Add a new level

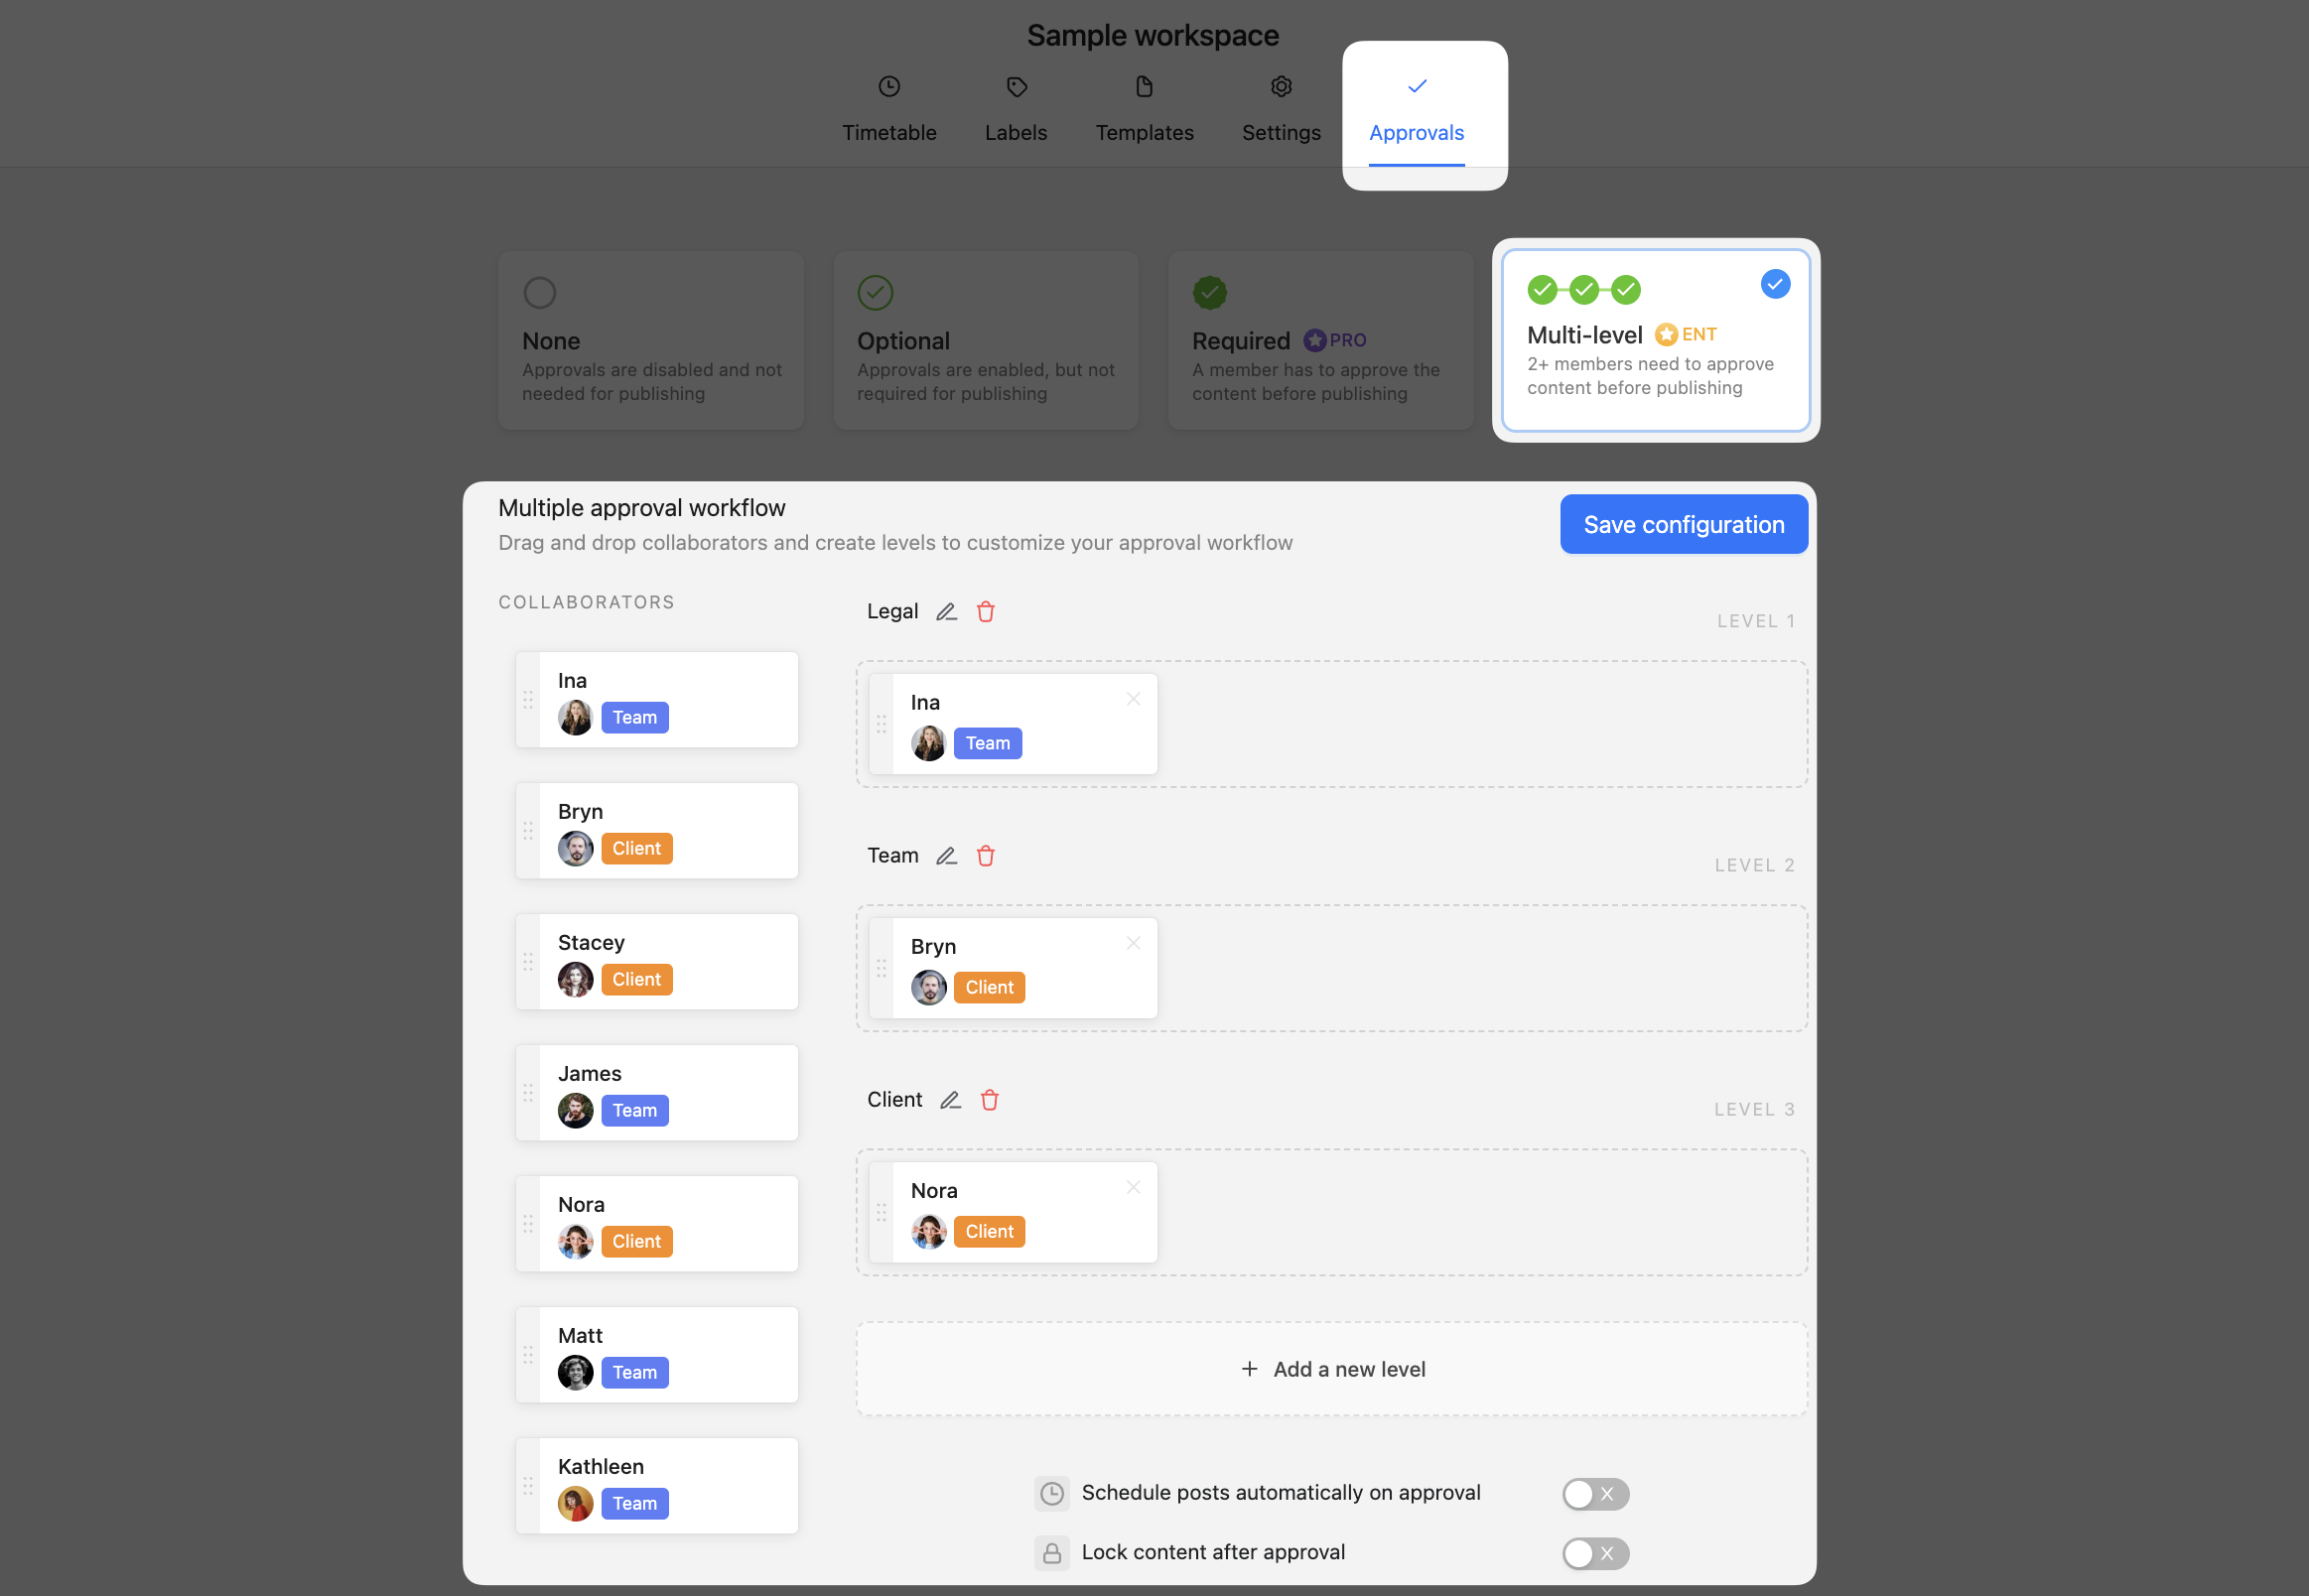click(x=1332, y=1369)
